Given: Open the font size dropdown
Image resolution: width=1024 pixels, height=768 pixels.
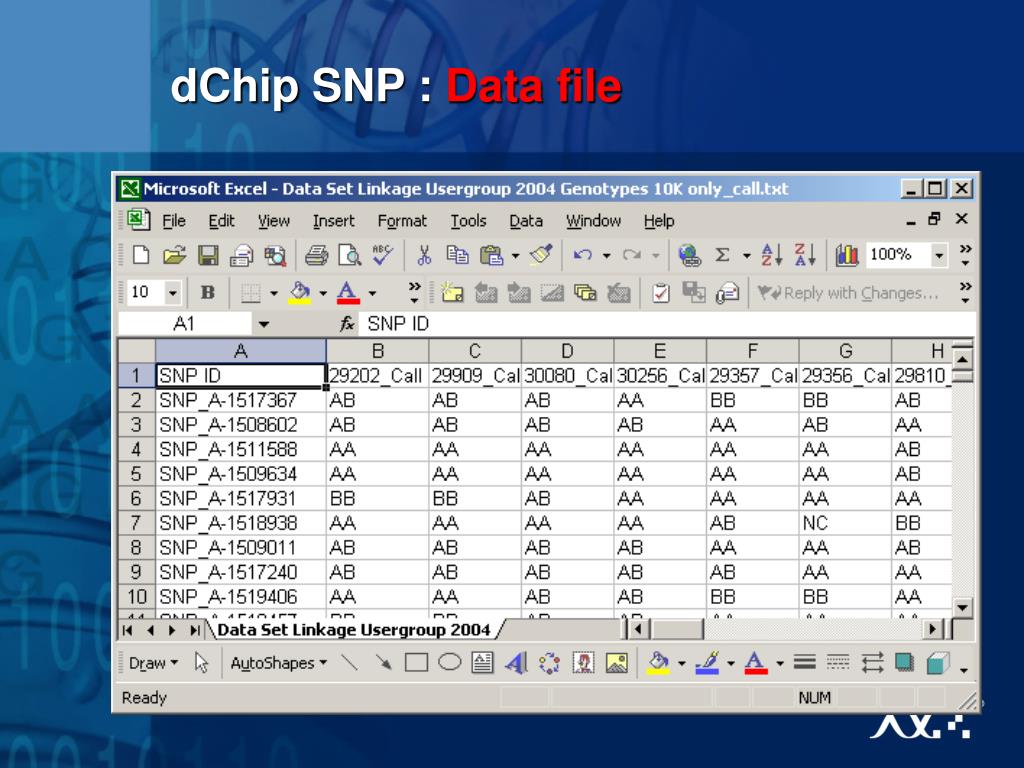Looking at the screenshot, I should point(172,293).
